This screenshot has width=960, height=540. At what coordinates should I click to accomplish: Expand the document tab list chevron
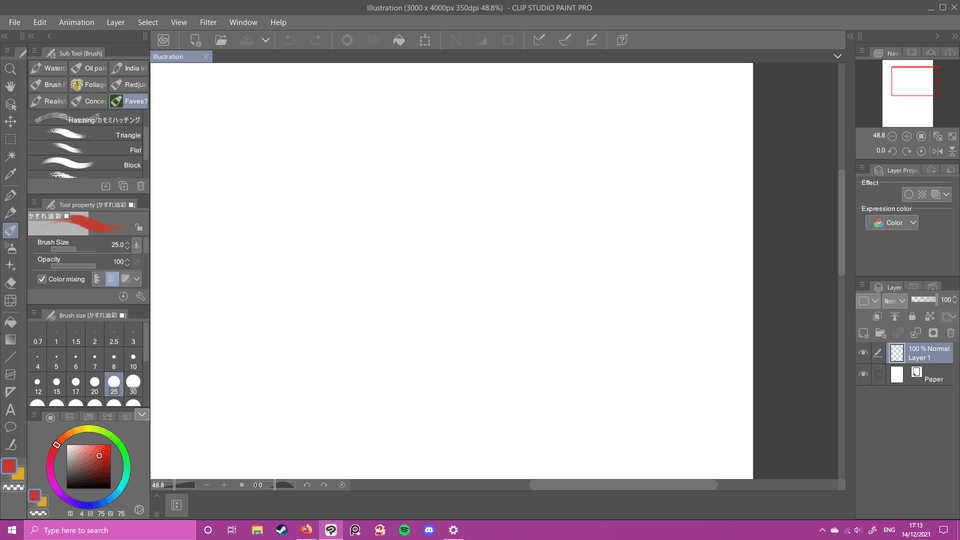click(x=838, y=56)
